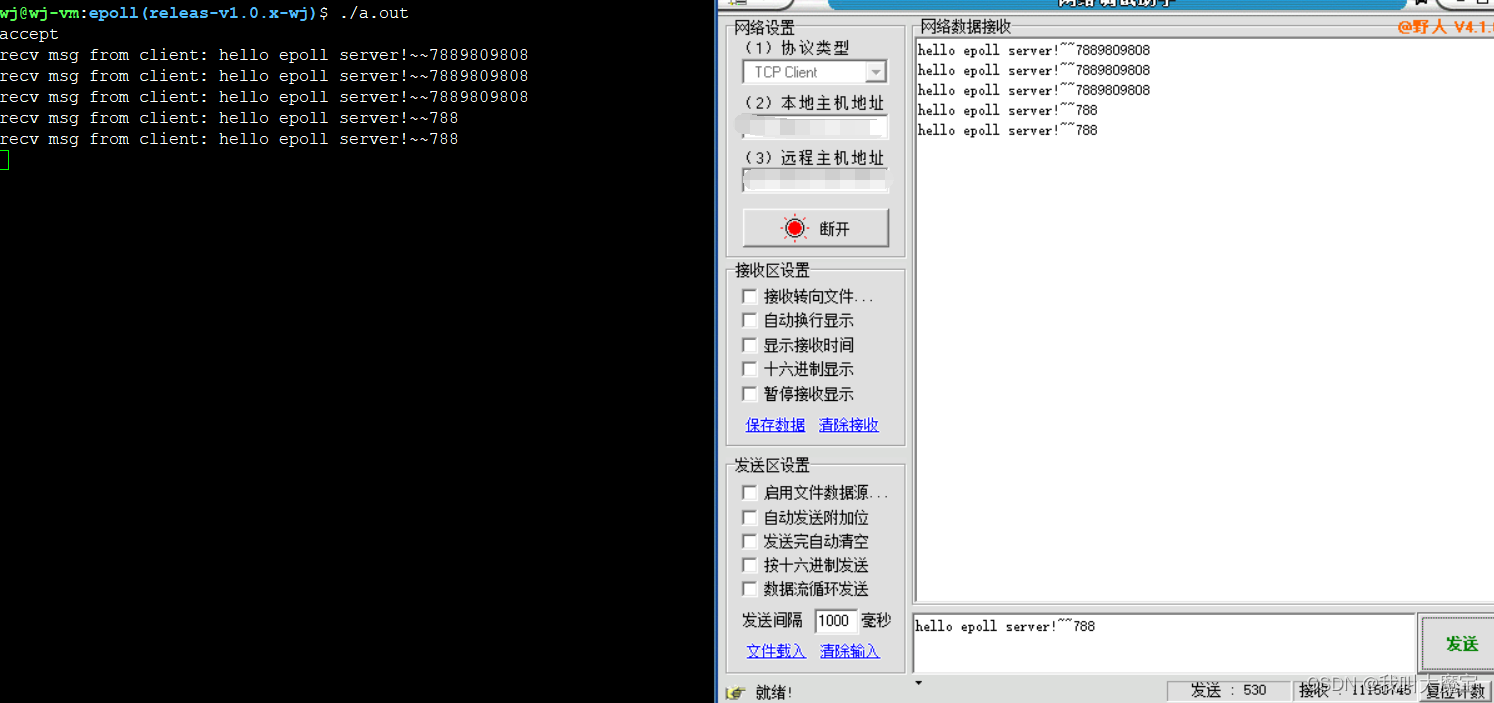Enable the 接收转向文件 checkbox
The width and height of the screenshot is (1494, 703).
750,296
